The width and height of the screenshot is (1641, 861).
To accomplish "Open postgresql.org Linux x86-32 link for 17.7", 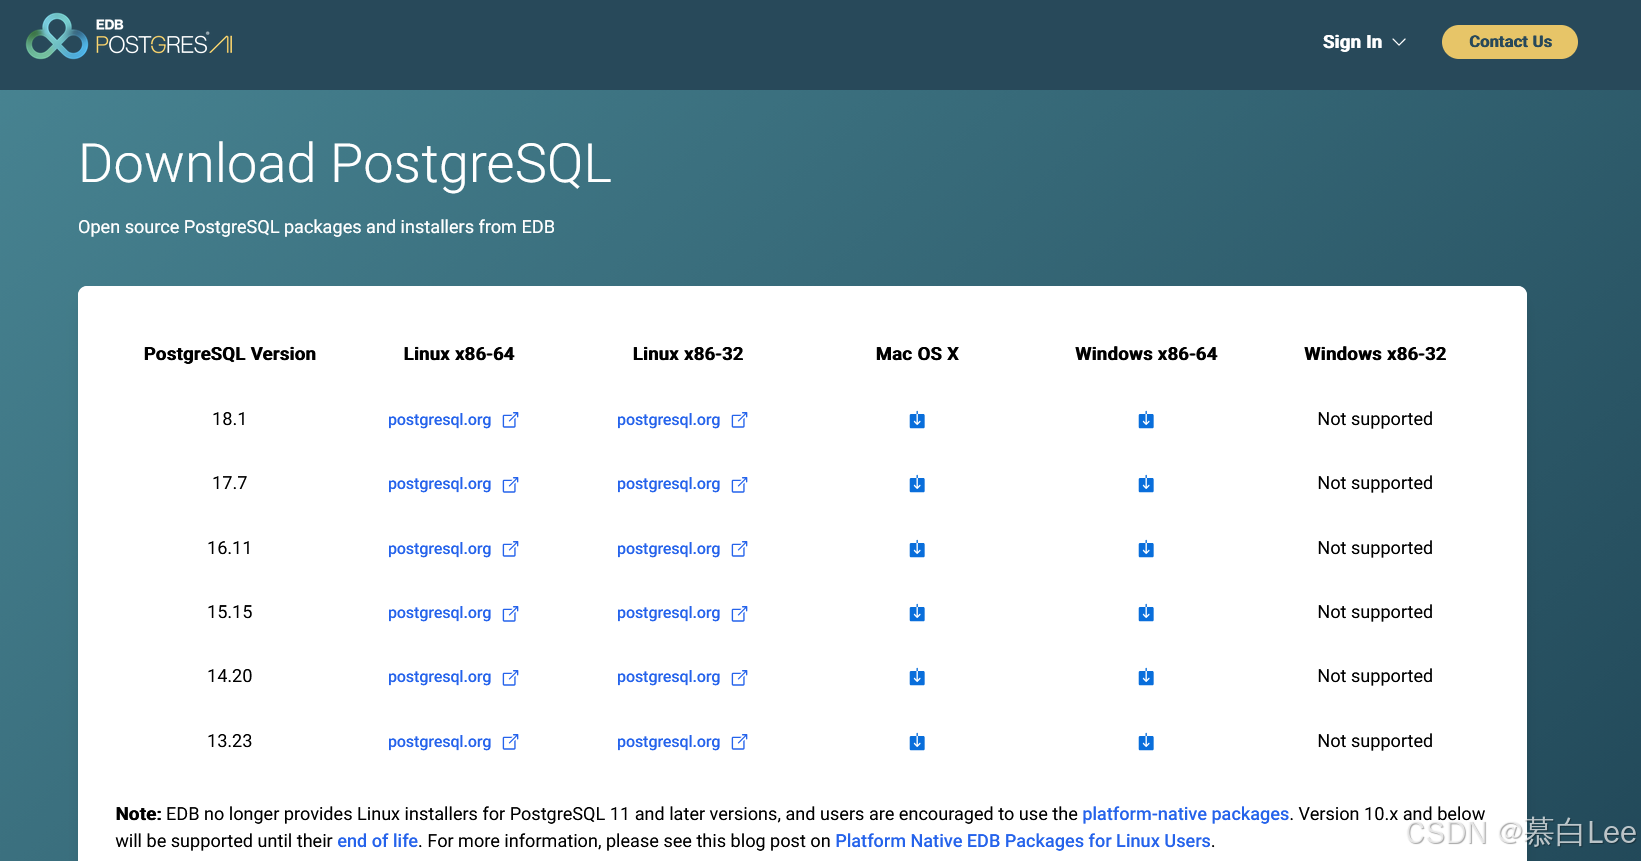I will pos(682,484).
